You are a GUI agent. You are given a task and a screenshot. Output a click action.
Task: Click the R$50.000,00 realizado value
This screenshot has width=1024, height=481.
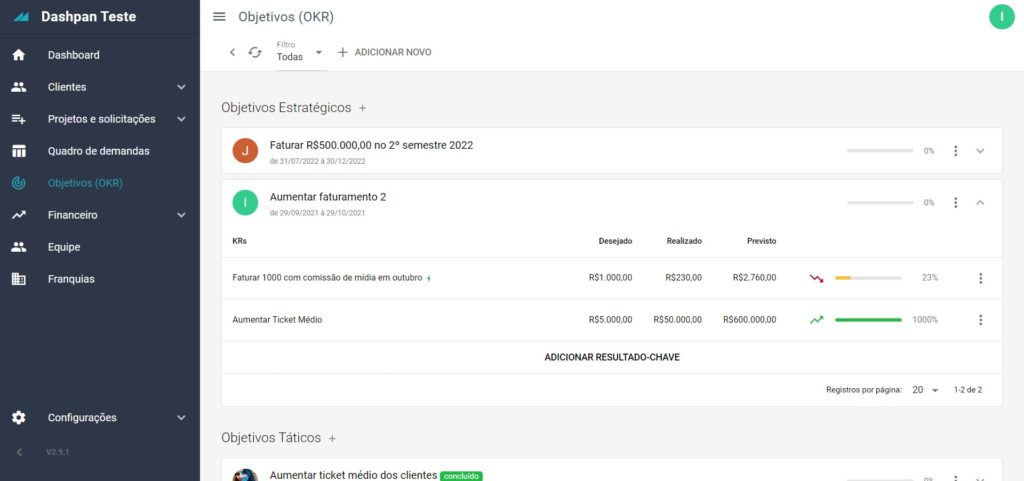678,320
